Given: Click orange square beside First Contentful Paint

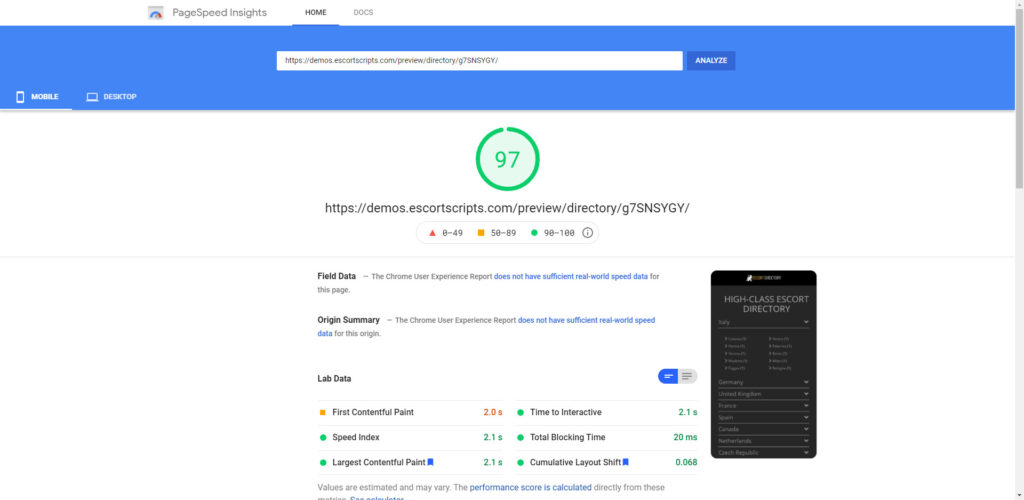Looking at the screenshot, I should click(323, 413).
